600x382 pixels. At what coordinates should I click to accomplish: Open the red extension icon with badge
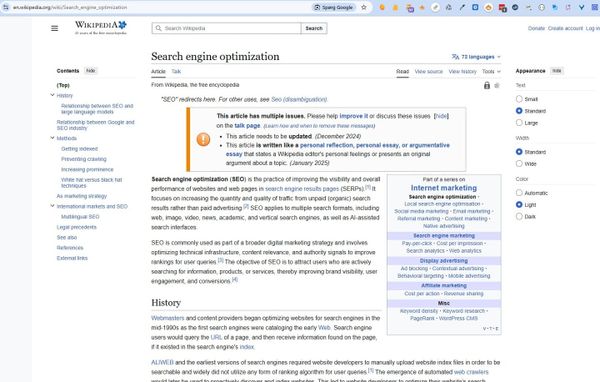click(502, 8)
